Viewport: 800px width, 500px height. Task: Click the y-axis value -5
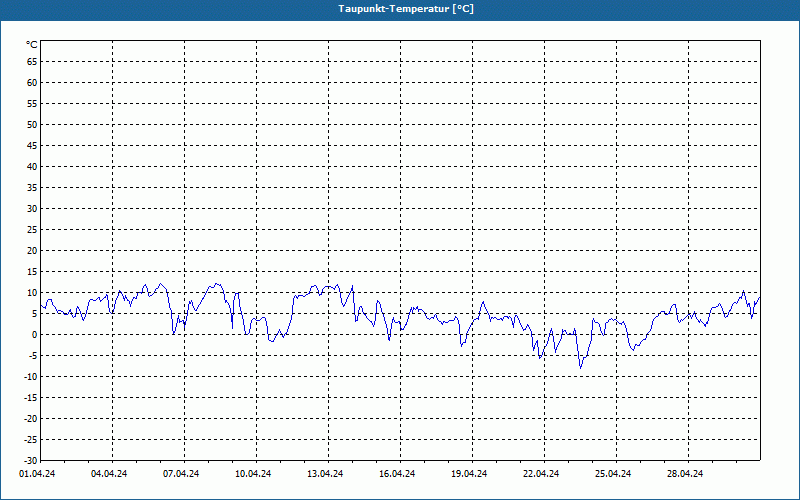pyautogui.click(x=33, y=356)
